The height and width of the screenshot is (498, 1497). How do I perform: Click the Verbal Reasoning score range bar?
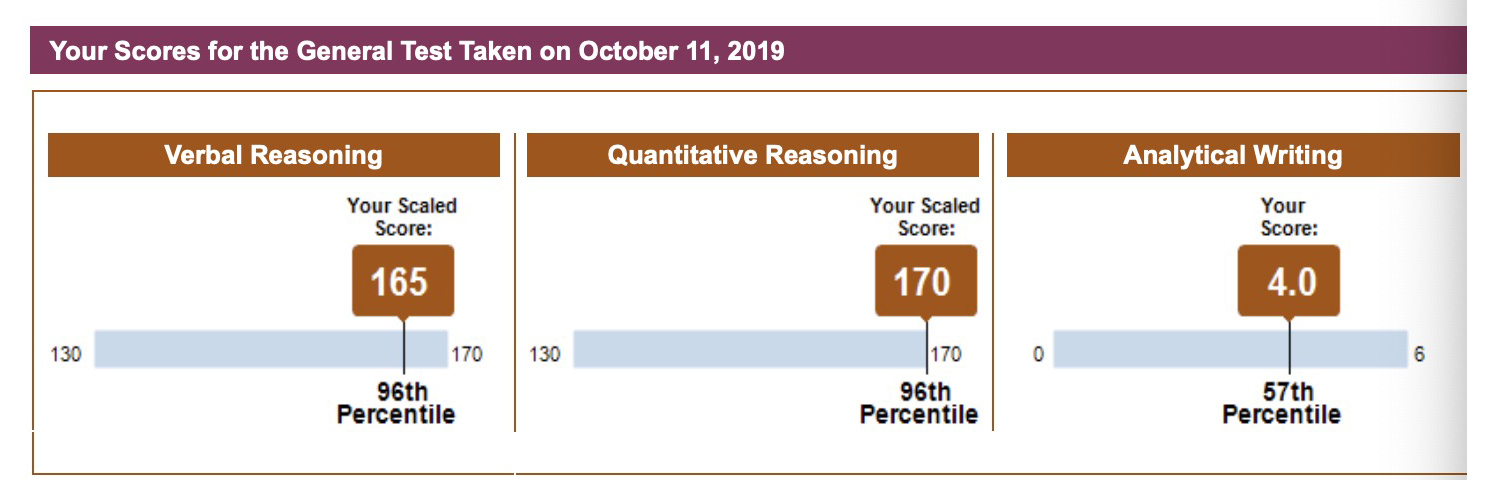tap(250, 350)
